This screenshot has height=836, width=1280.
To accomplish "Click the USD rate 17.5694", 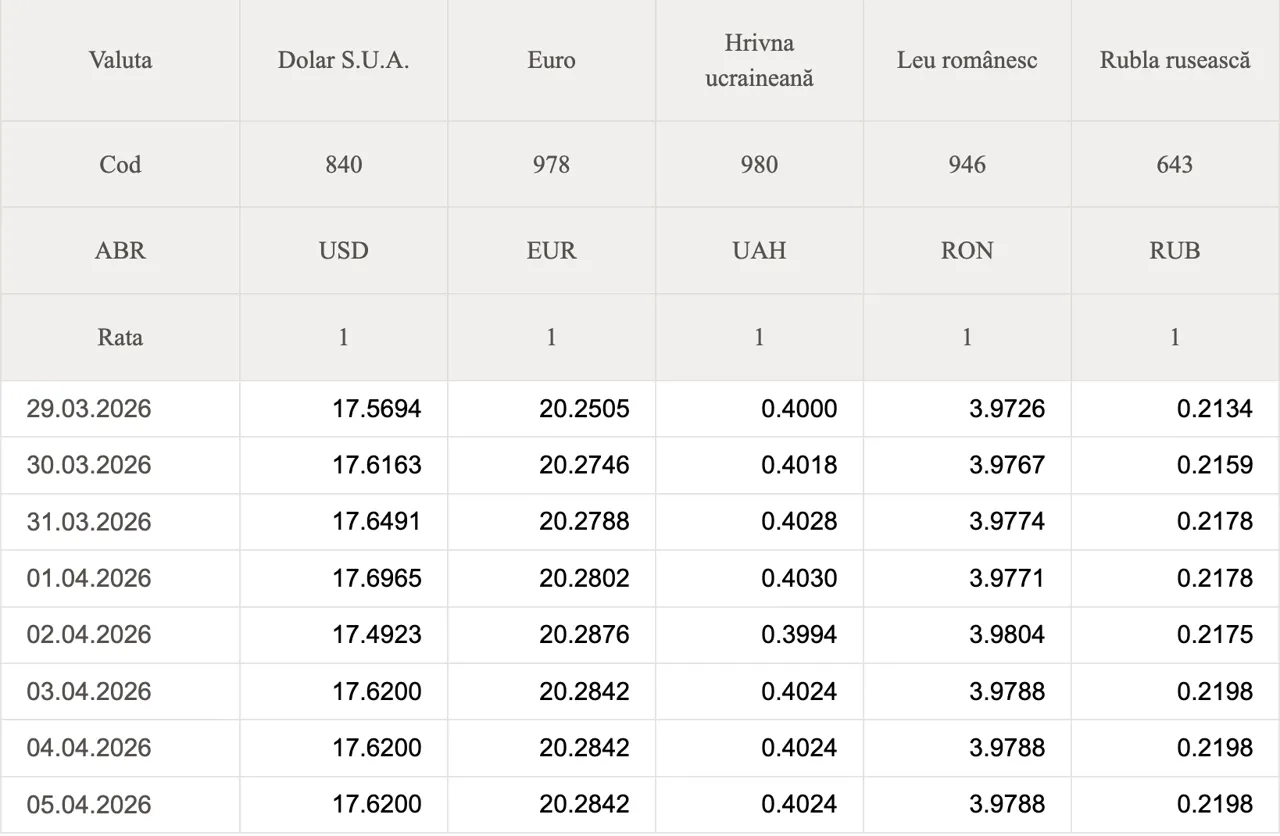I will 377,409.
